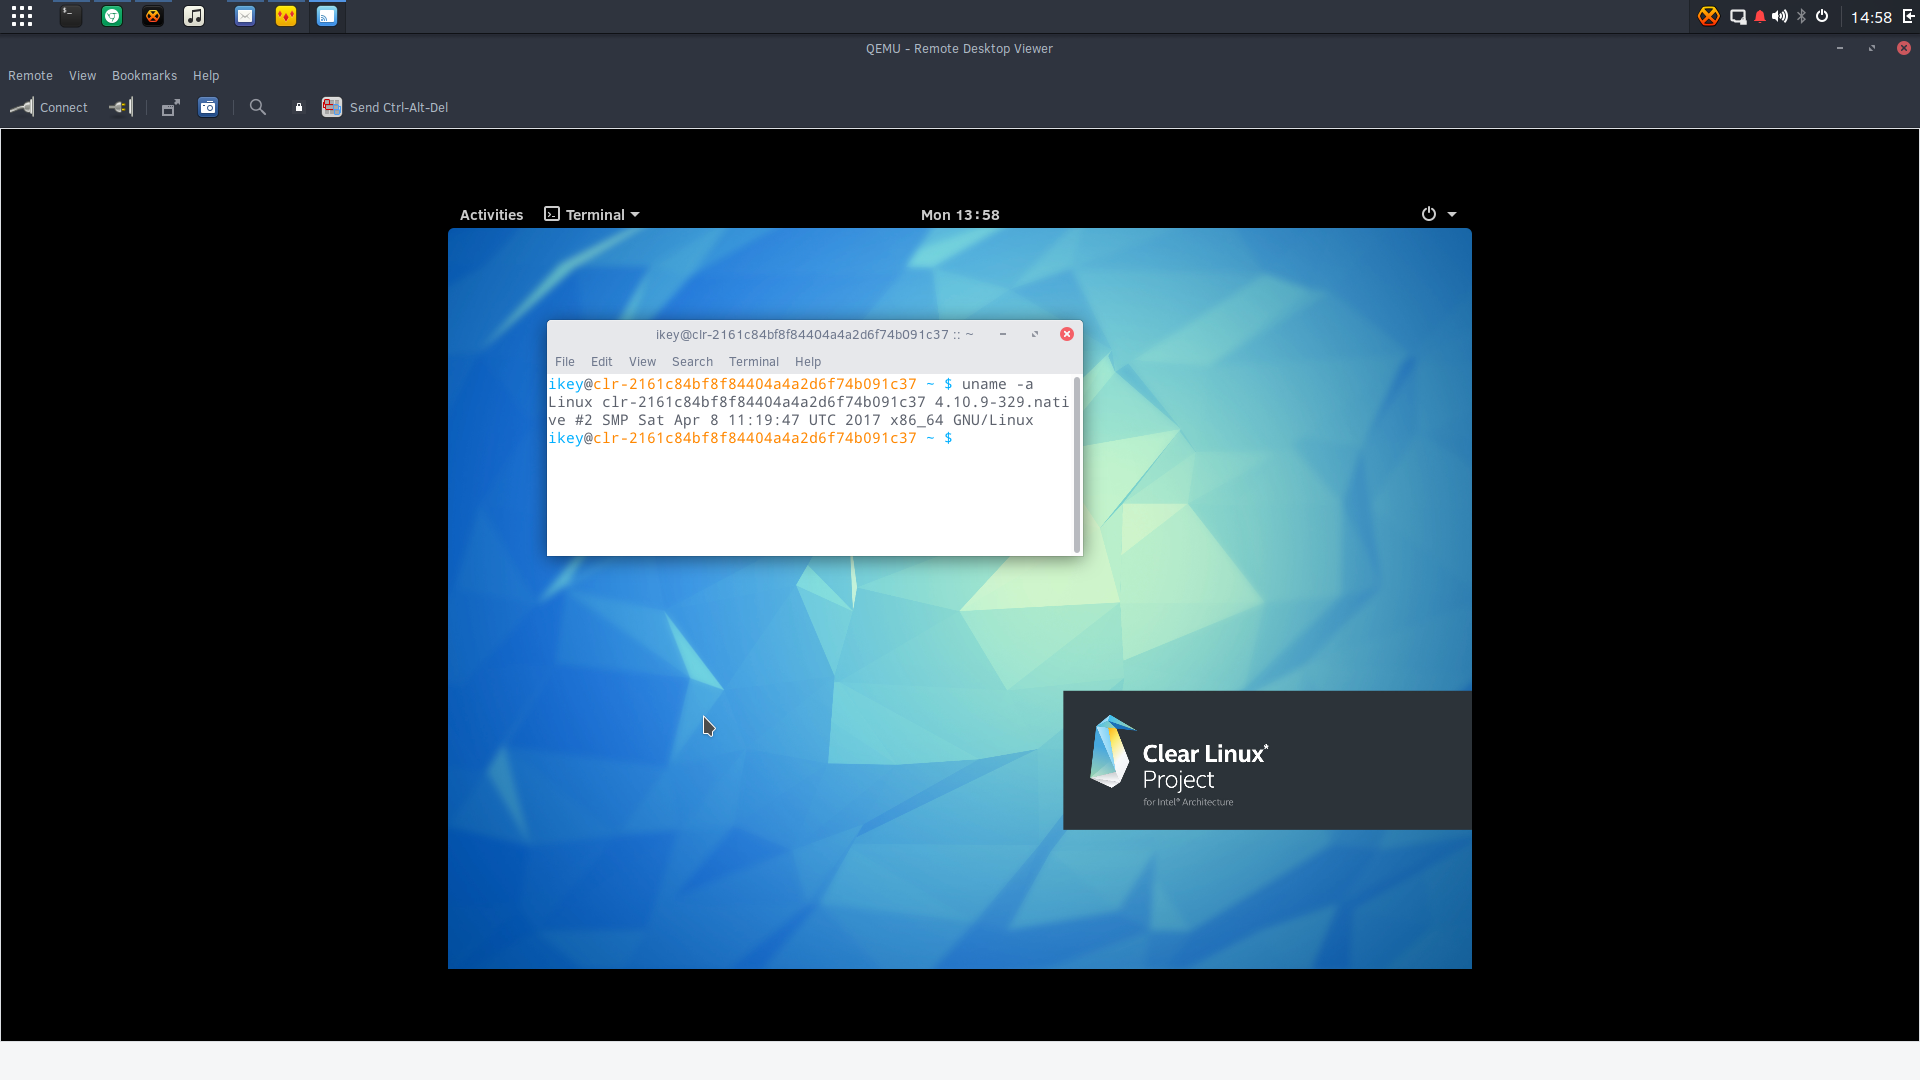
Task: Open the applications grid launcher
Action: pyautogui.click(x=22, y=16)
